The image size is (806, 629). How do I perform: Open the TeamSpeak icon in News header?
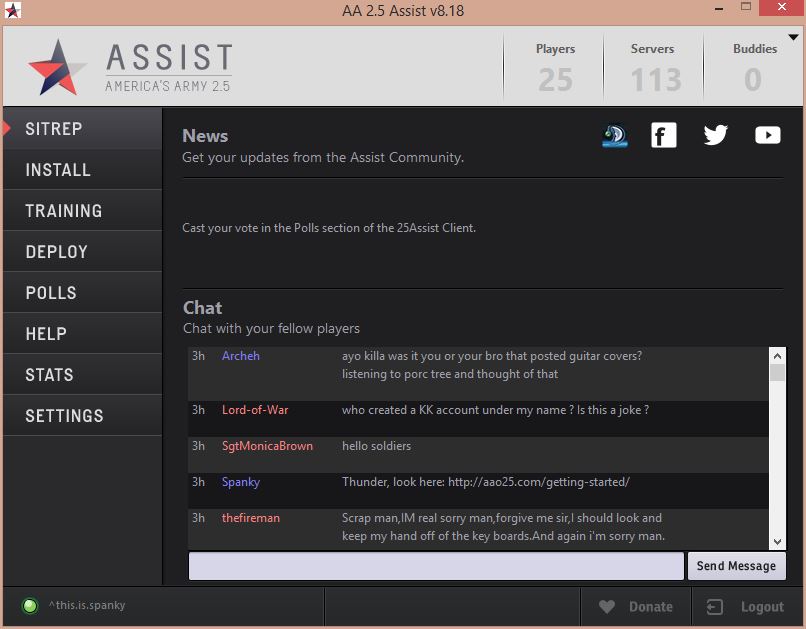coord(615,136)
